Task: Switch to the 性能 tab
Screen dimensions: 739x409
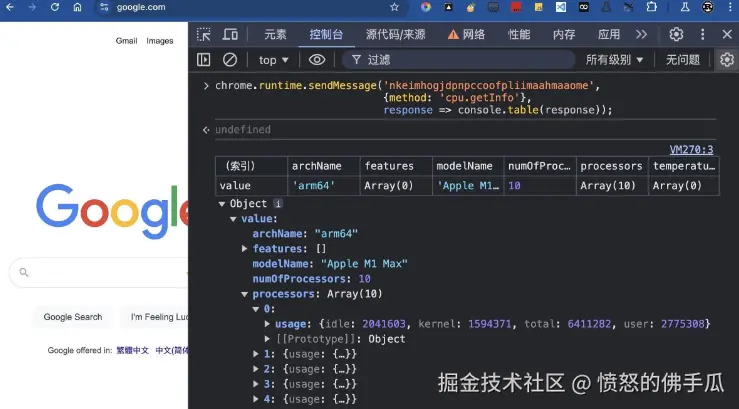Action: 519,34
